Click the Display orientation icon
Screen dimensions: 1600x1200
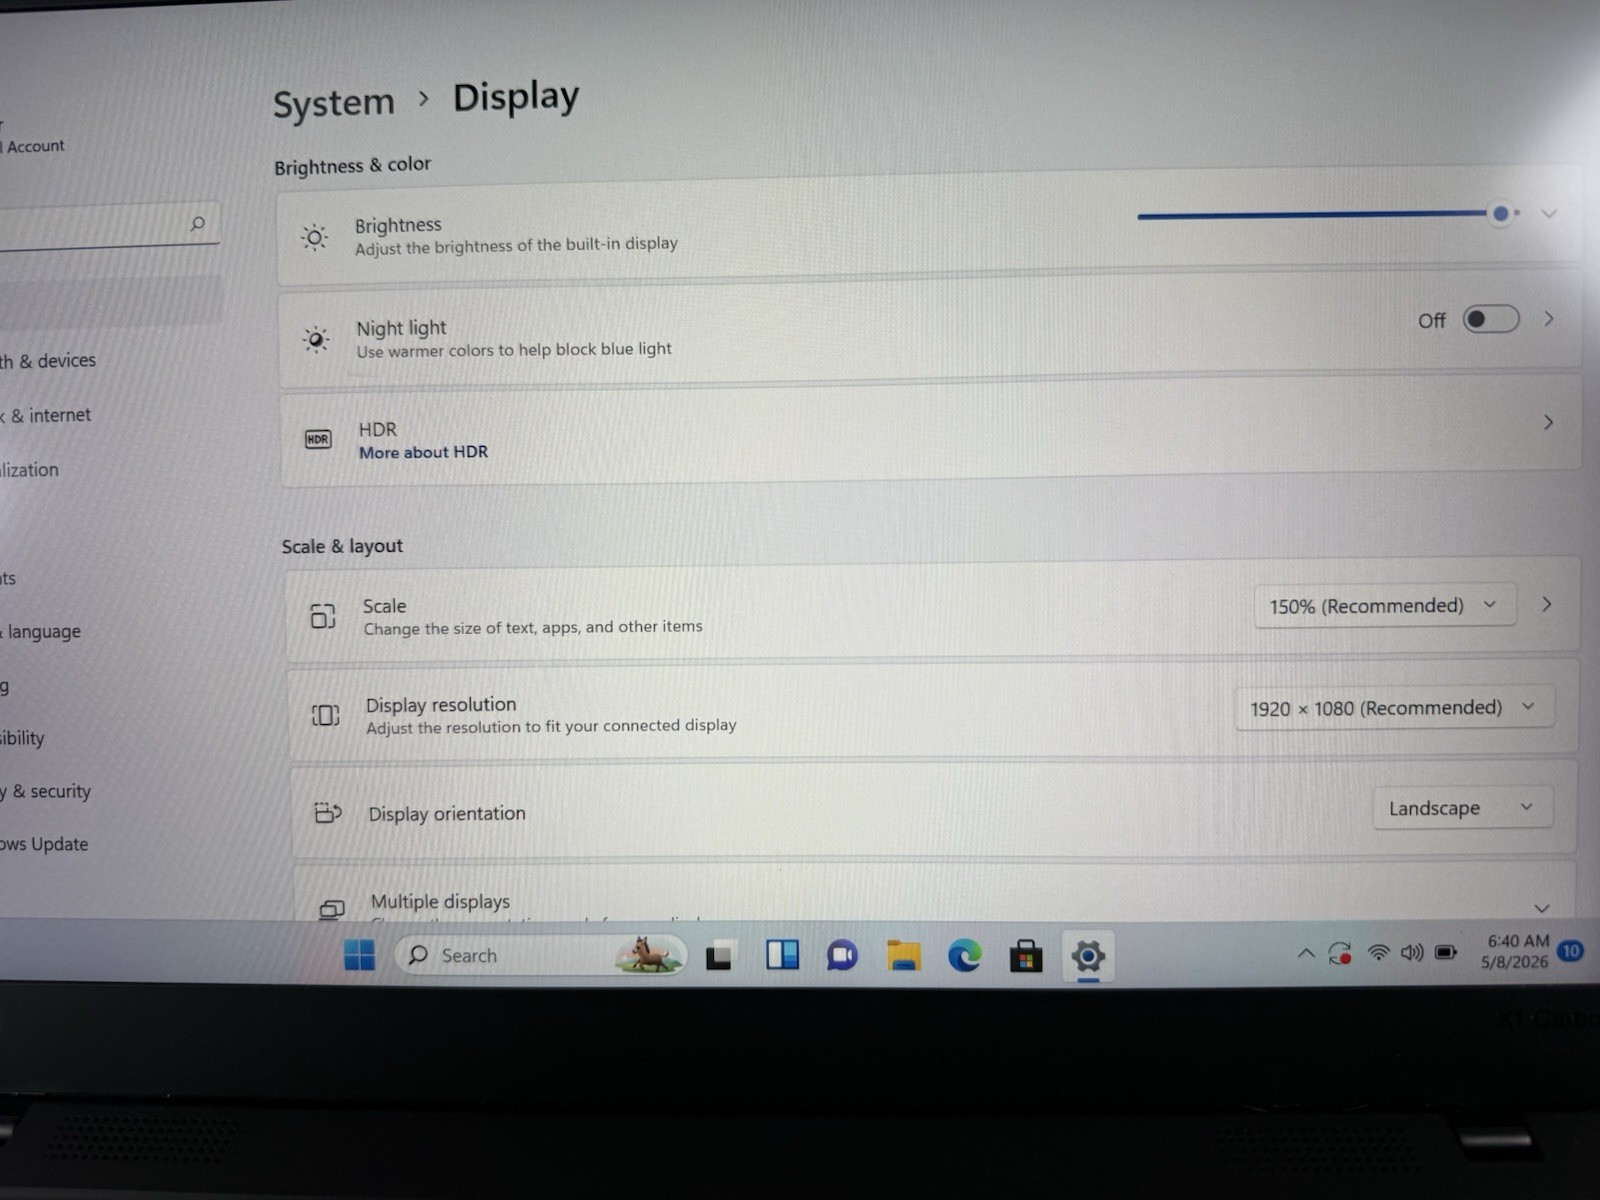tap(328, 813)
